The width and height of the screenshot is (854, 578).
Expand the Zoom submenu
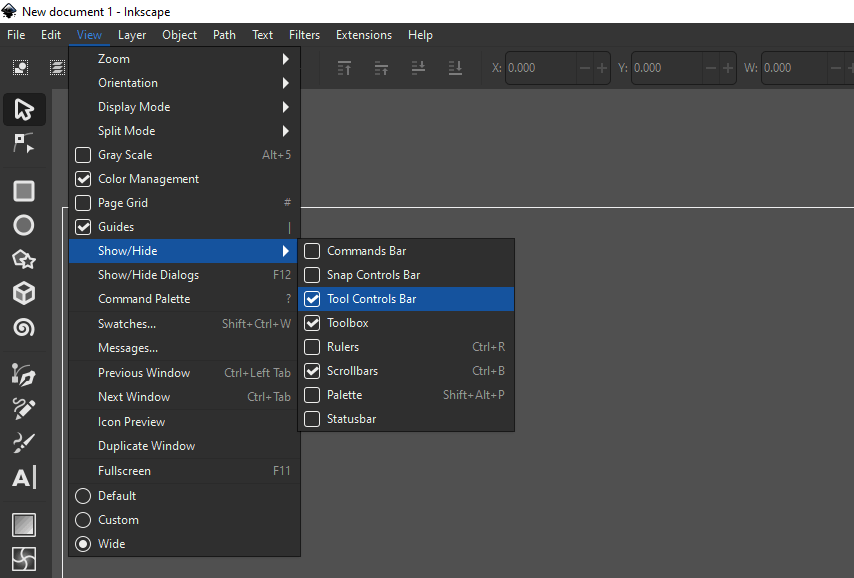pyautogui.click(x=185, y=59)
